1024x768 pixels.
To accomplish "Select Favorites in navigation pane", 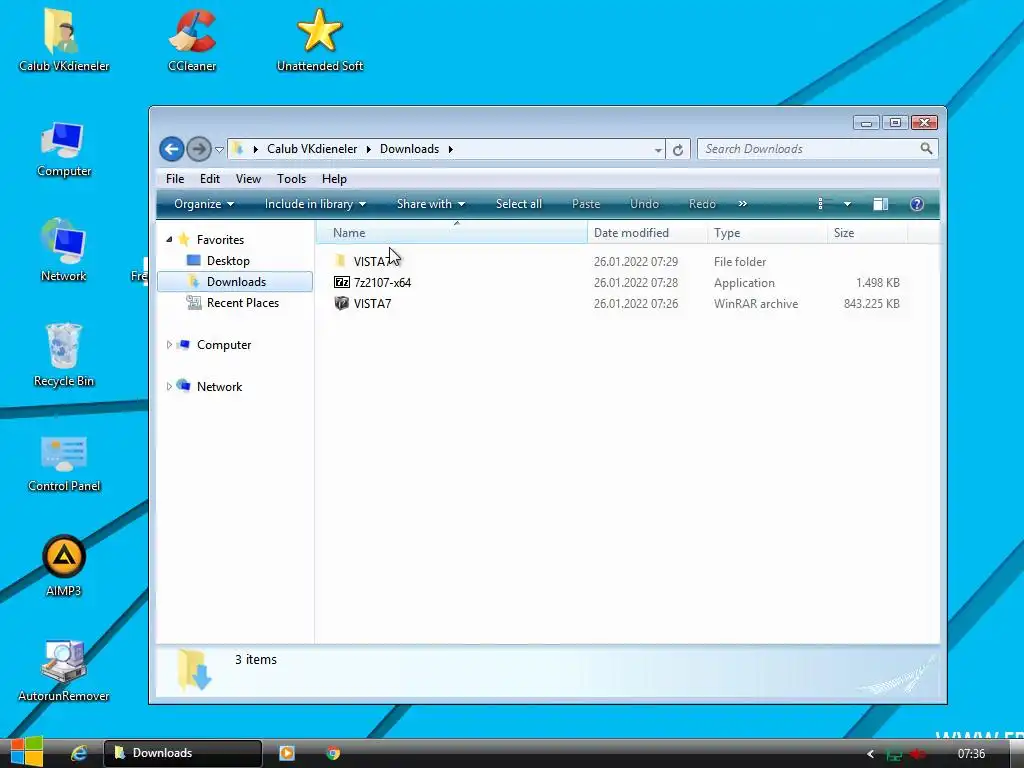I will [220, 240].
